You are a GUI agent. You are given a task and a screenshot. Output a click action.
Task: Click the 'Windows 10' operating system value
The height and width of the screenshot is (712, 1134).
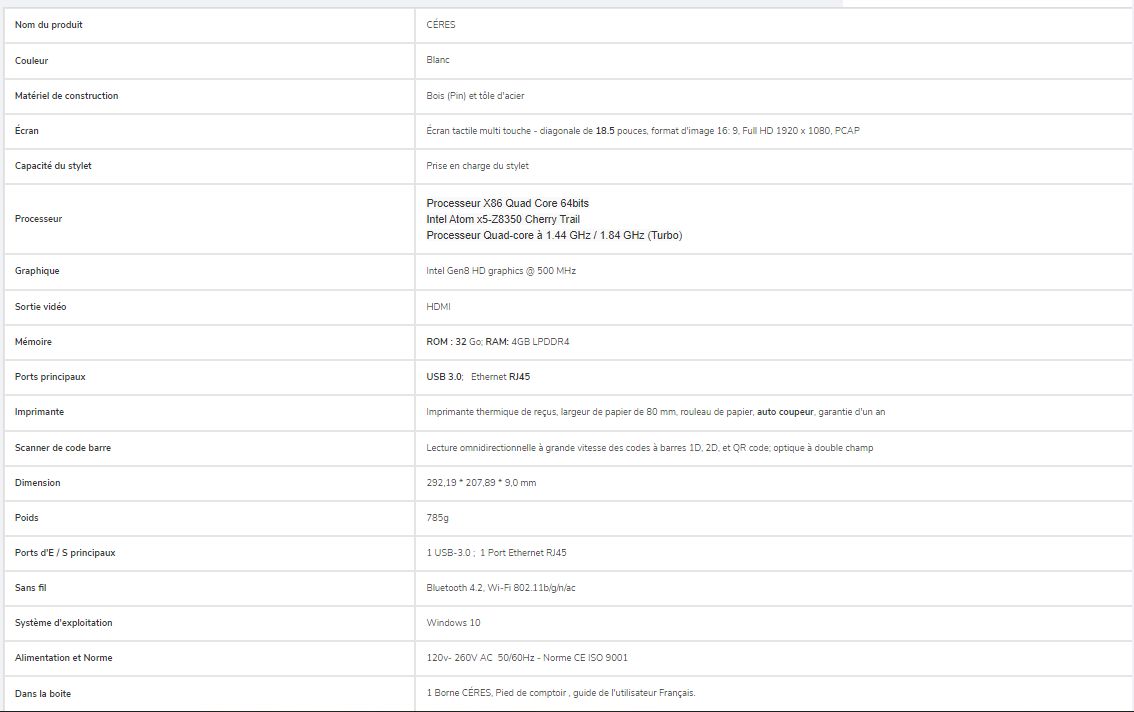[x=453, y=623]
